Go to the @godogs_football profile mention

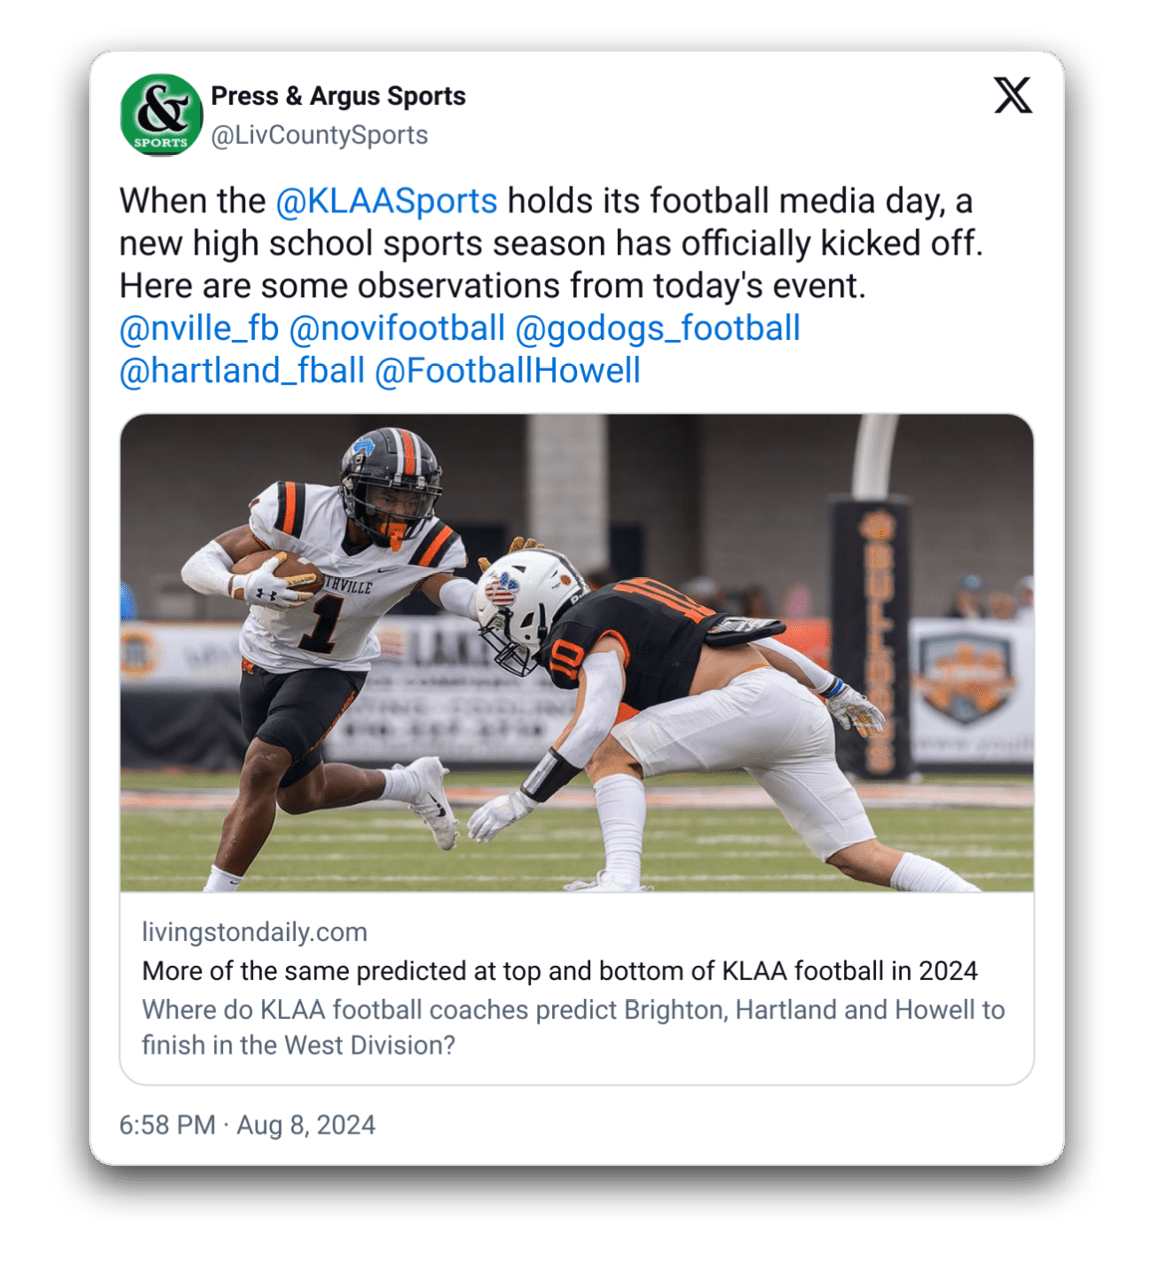[657, 329]
